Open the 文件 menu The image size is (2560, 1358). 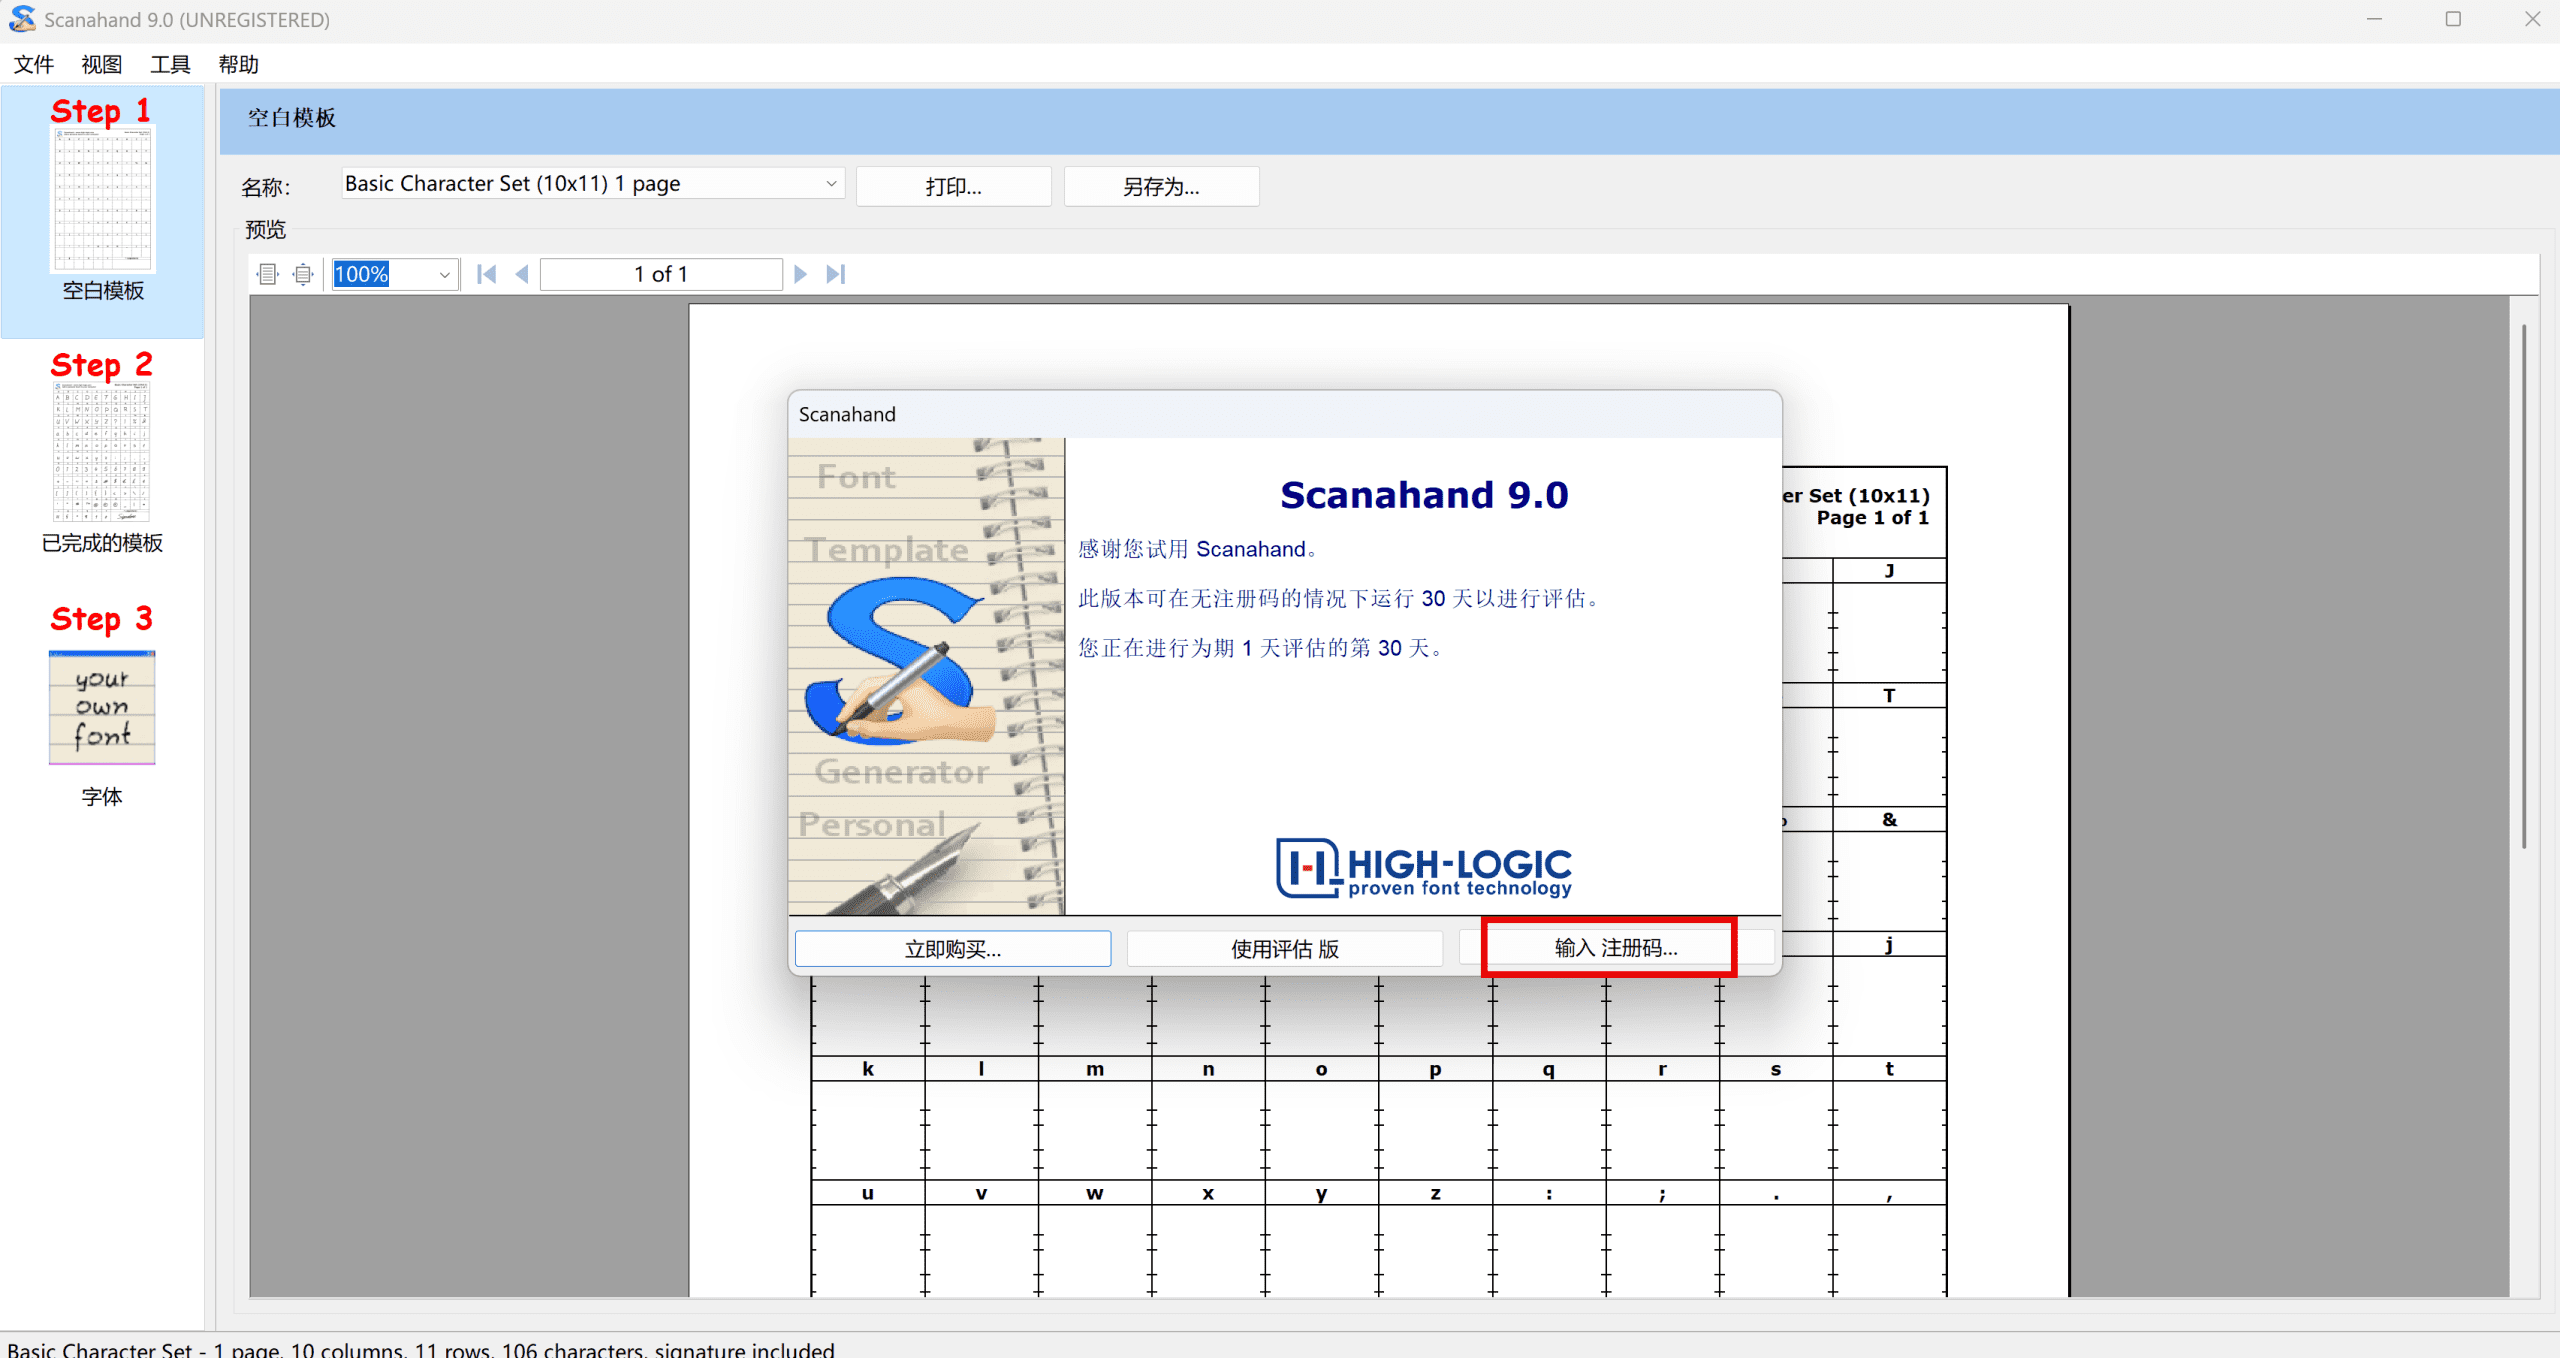[33, 65]
